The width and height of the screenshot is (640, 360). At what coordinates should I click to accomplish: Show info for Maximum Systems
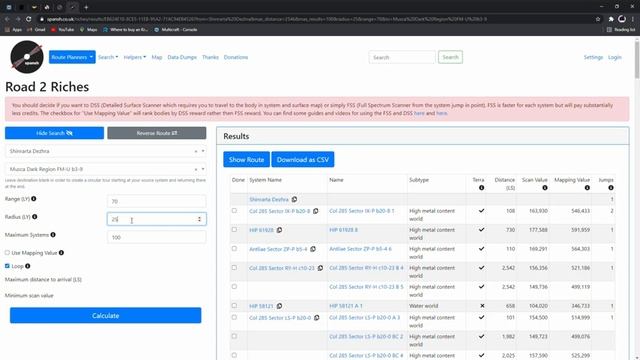click(53, 235)
